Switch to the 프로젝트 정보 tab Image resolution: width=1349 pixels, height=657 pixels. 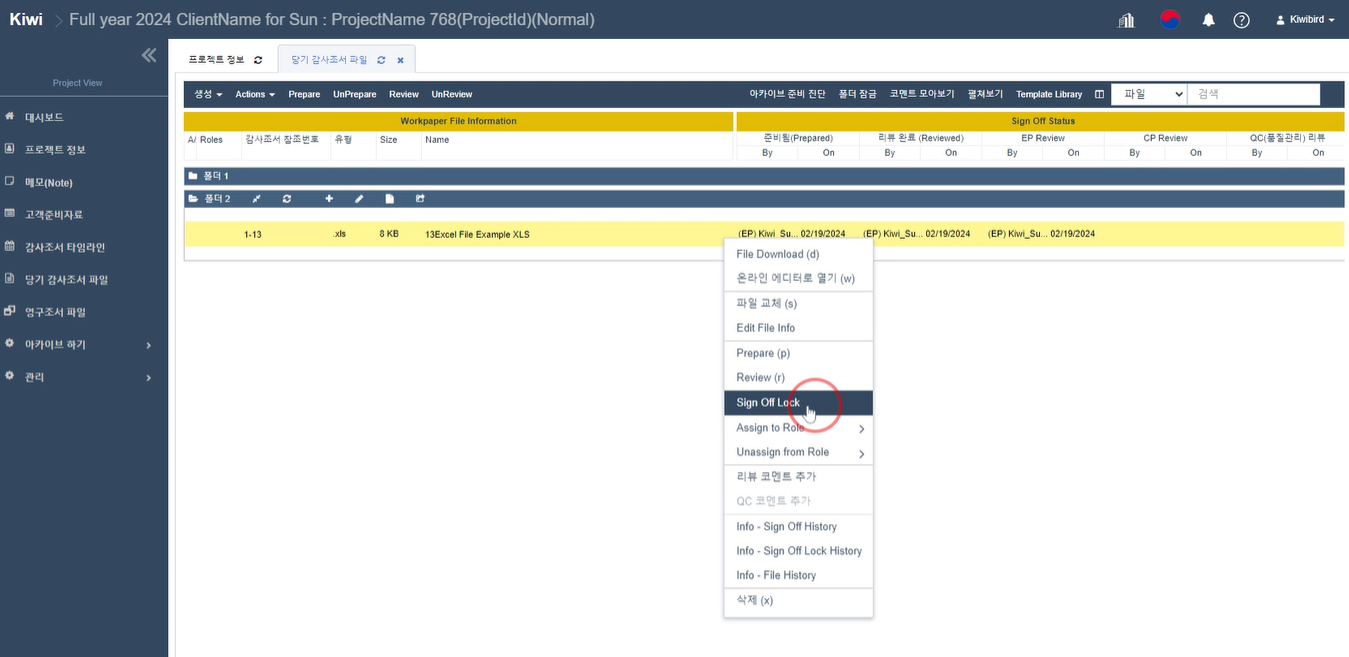pyautogui.click(x=217, y=60)
